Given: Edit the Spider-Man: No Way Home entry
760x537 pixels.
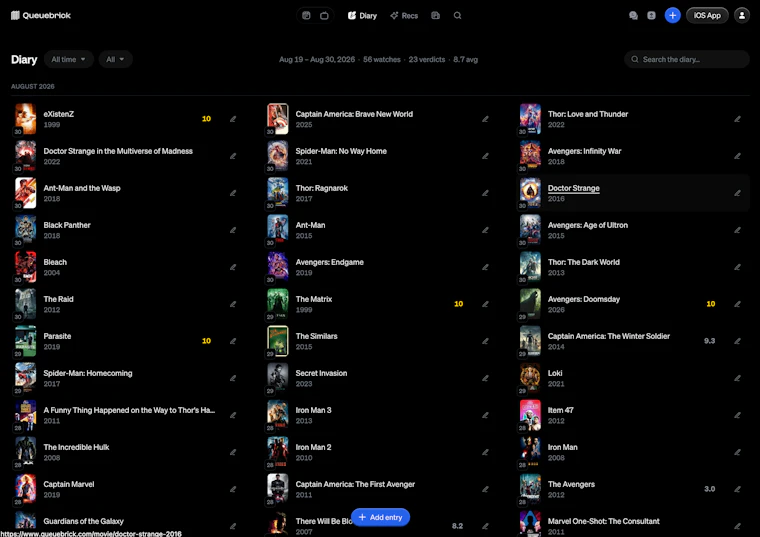Looking at the screenshot, I should pos(485,156).
